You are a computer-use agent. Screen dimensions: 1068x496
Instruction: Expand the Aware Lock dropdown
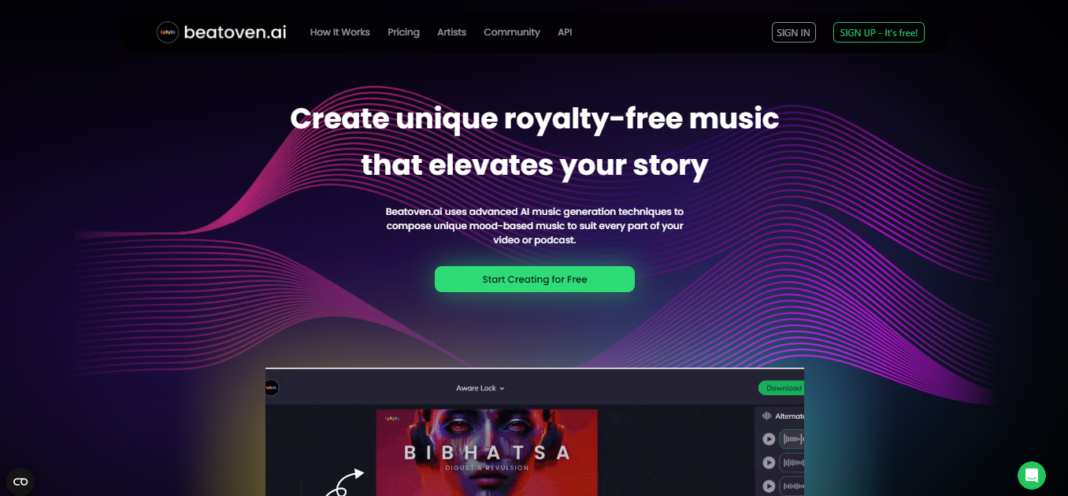(480, 388)
